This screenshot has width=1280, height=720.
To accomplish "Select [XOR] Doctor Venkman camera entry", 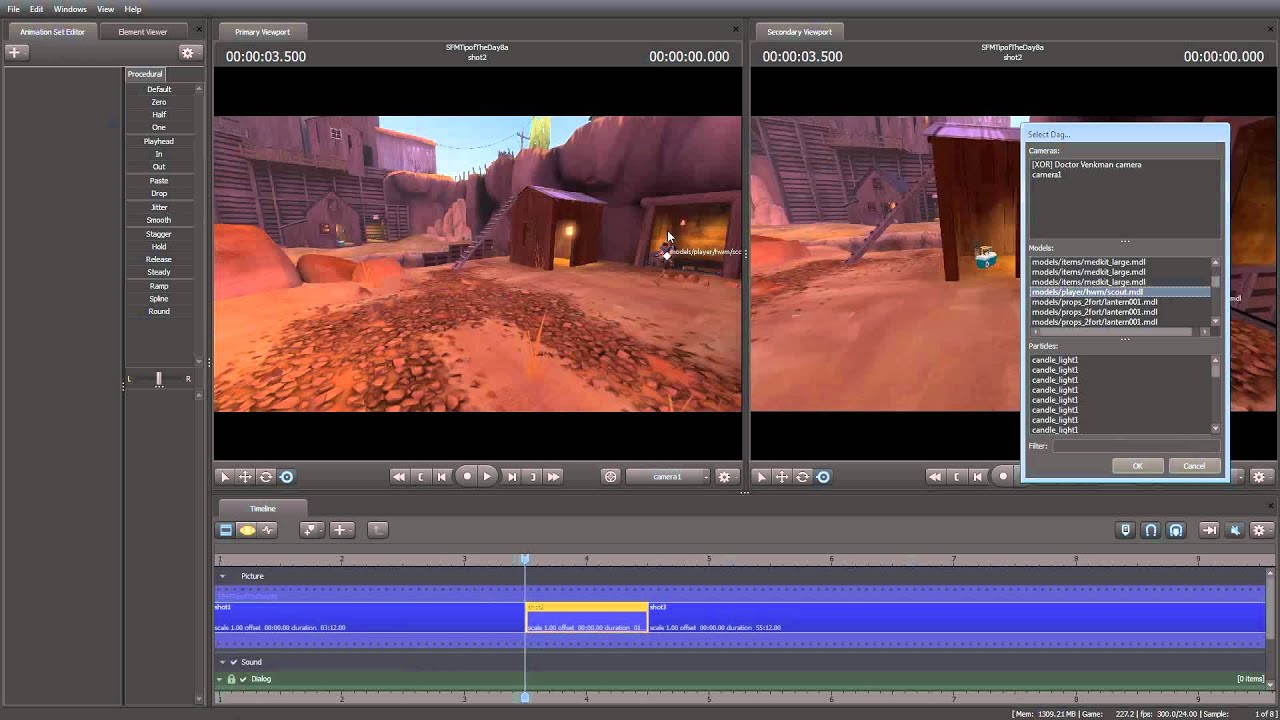I will click(1086, 165).
